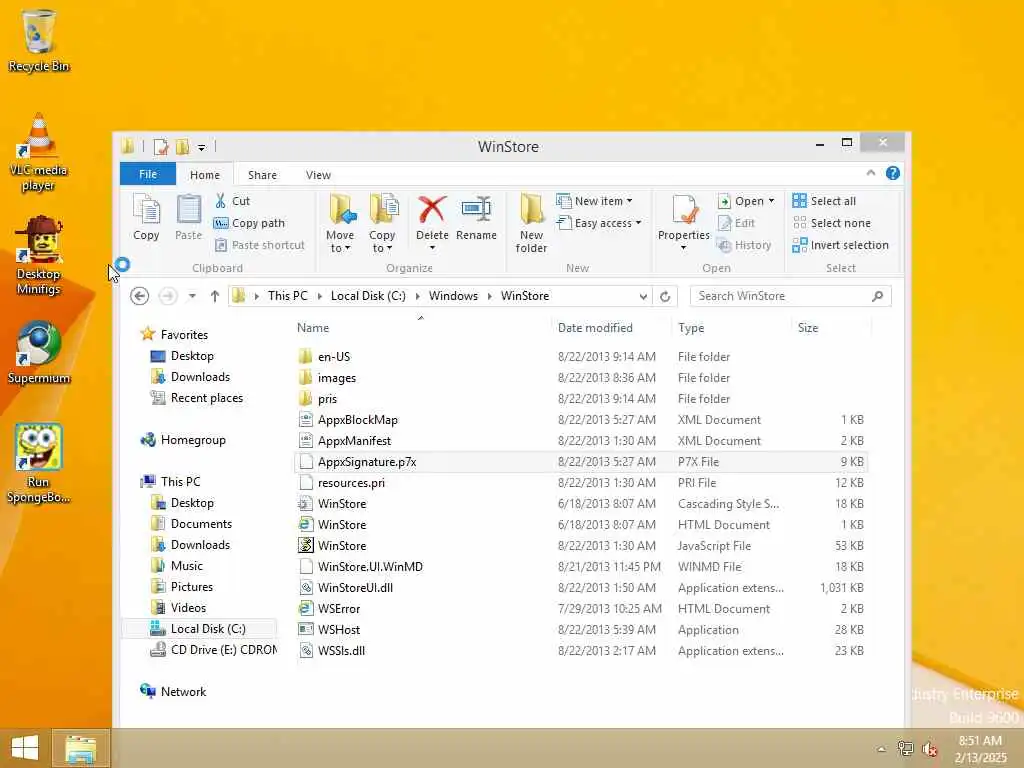The height and width of the screenshot is (768, 1024).
Task: Click the blue Help question mark icon
Action: 893,173
